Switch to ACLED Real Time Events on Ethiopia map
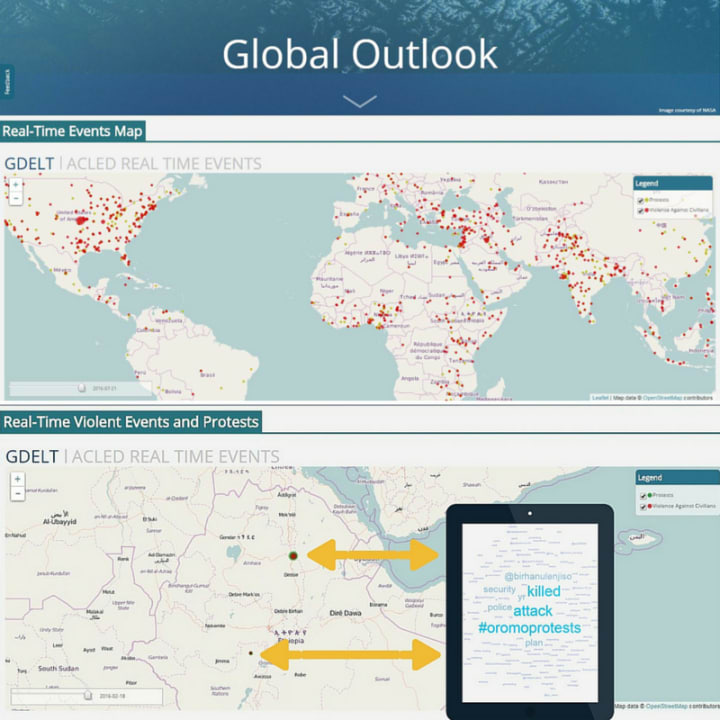The width and height of the screenshot is (720, 720). click(176, 456)
